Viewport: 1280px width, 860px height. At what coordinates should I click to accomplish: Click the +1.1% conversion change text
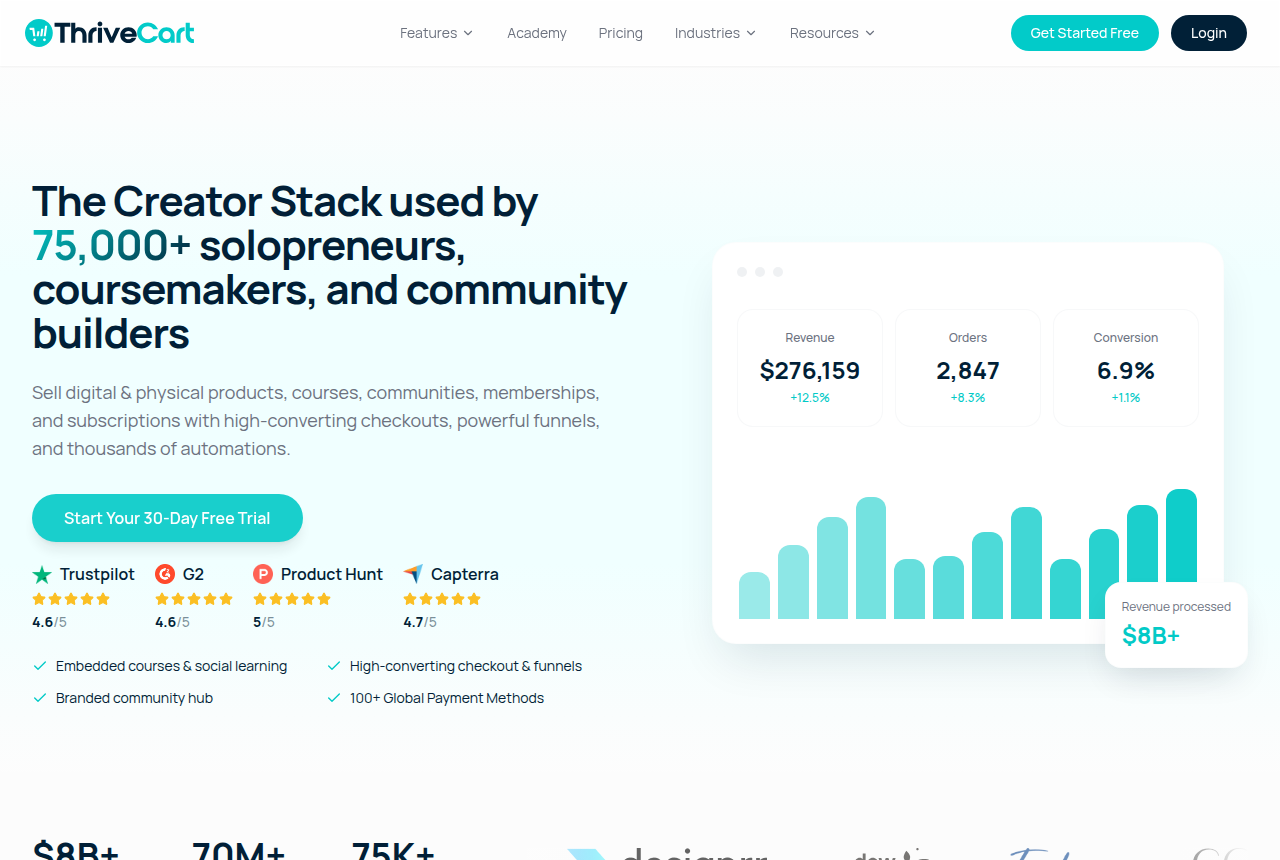pyautogui.click(x=1126, y=398)
